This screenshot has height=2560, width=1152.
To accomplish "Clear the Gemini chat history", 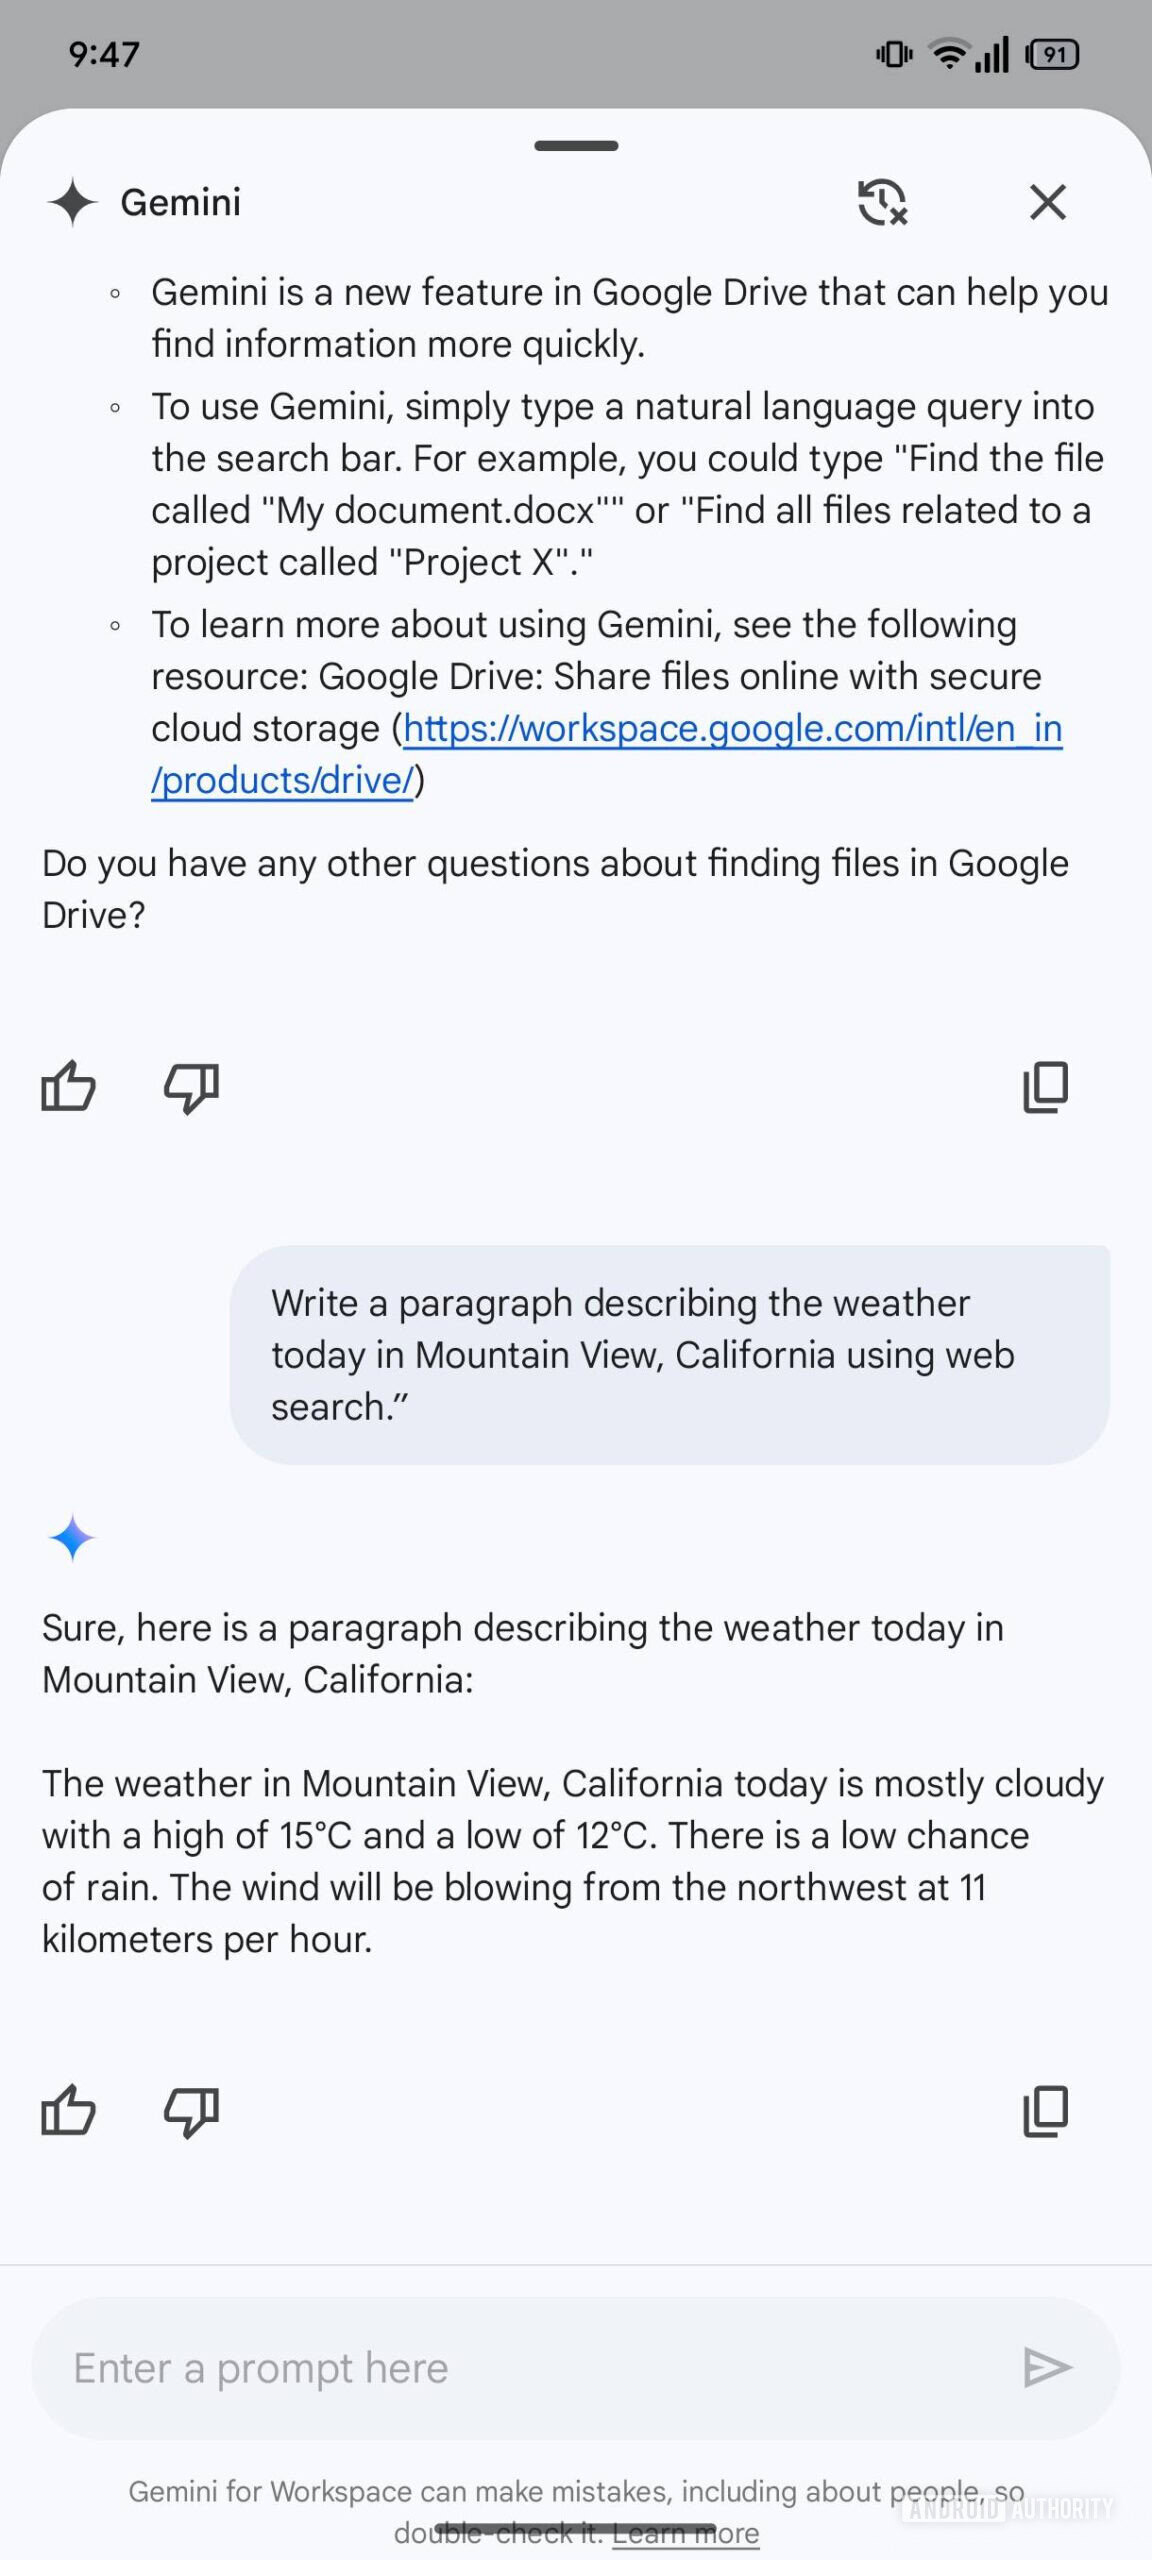I will click(x=882, y=202).
